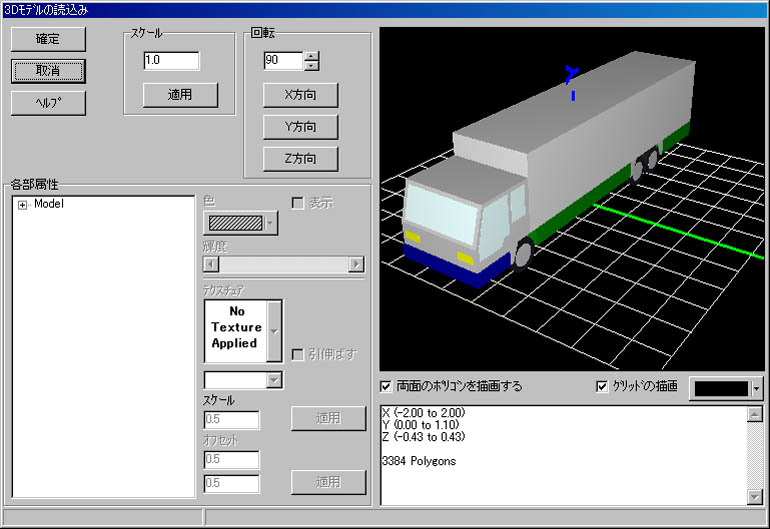Click the 3Dﾓﾃﾞﾙの読込み title bar
Screen dimensions: 770x529
(x=385, y=10)
